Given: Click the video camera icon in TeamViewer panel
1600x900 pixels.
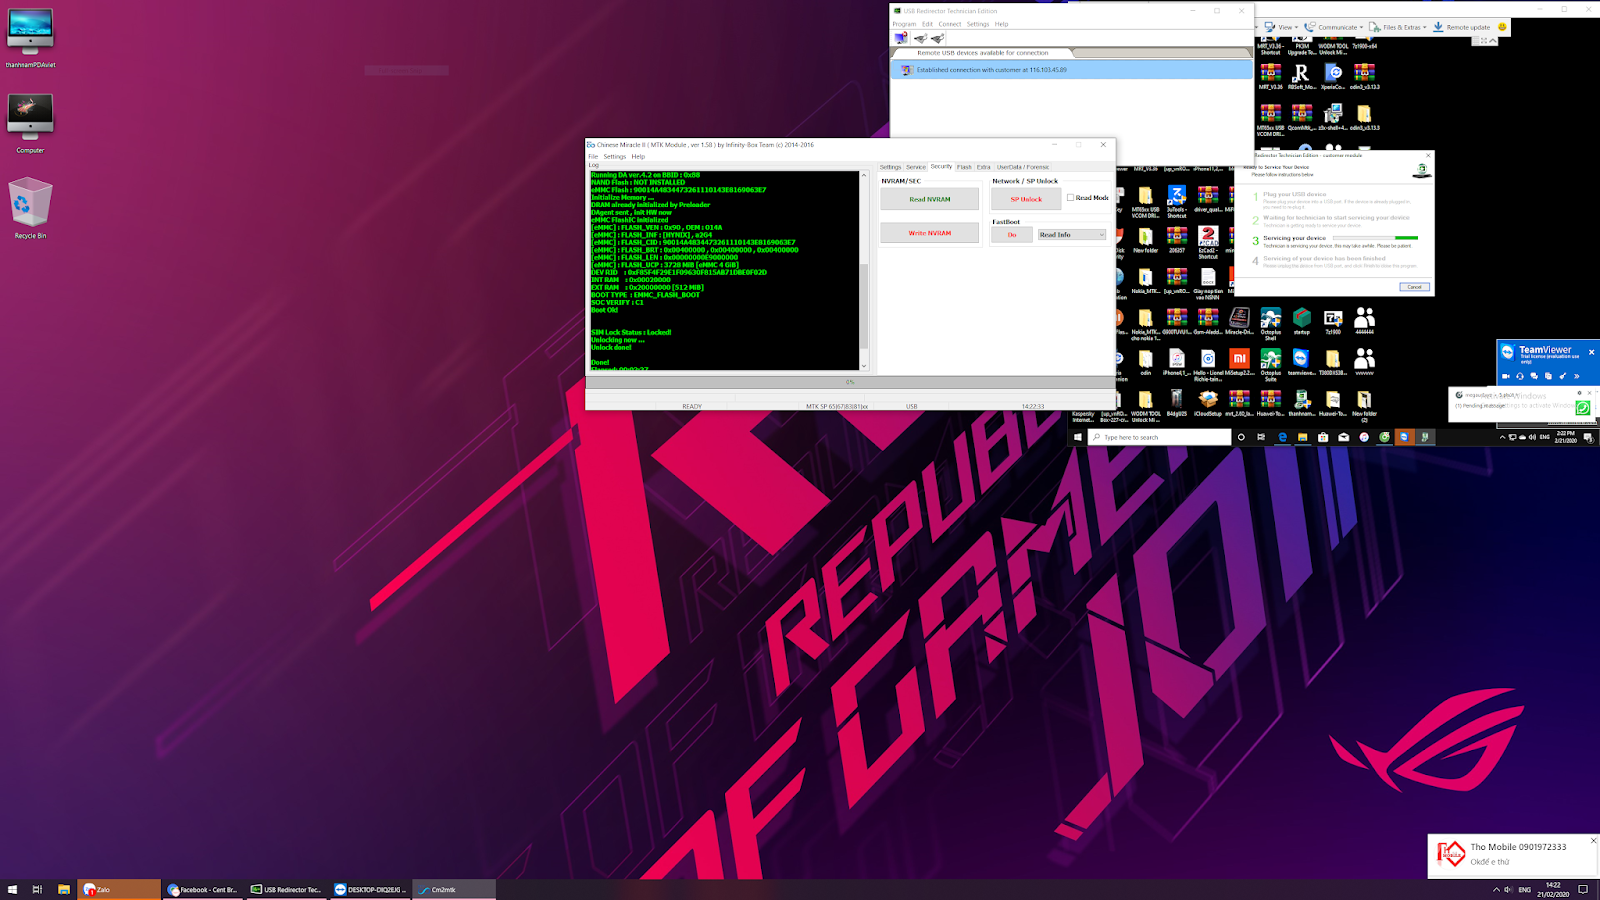Looking at the screenshot, I should [x=1506, y=376].
